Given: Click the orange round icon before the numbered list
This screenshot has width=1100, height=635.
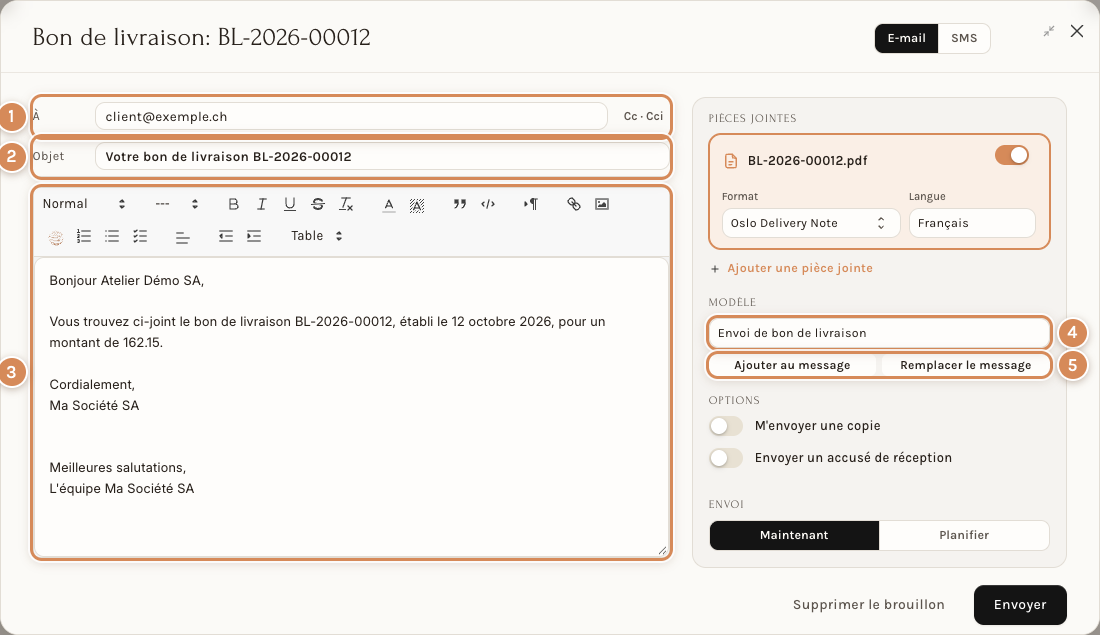Looking at the screenshot, I should (56, 237).
